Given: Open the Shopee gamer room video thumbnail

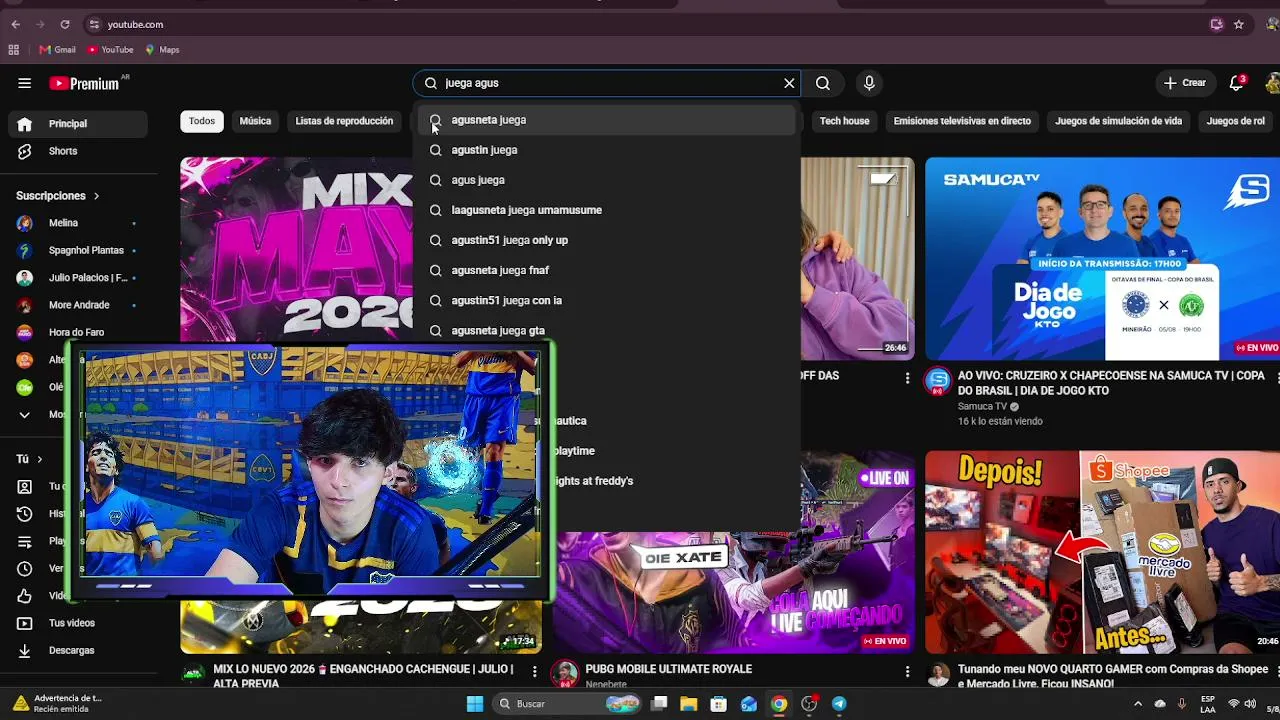Looking at the screenshot, I should click(1102, 552).
